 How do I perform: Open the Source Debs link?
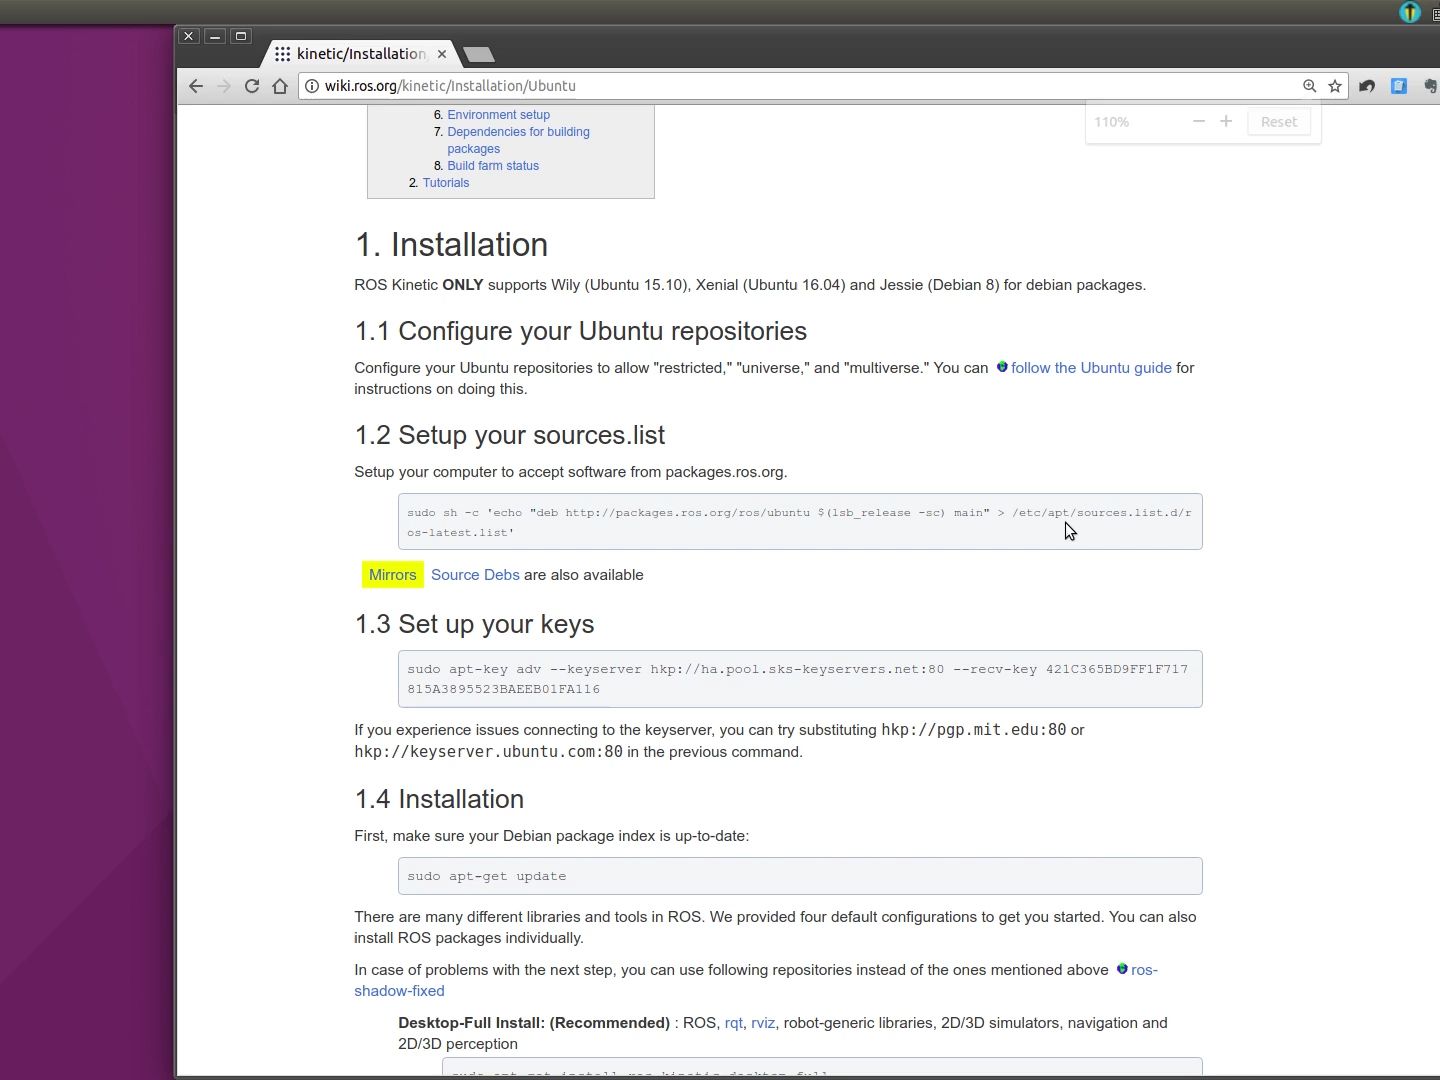point(475,575)
